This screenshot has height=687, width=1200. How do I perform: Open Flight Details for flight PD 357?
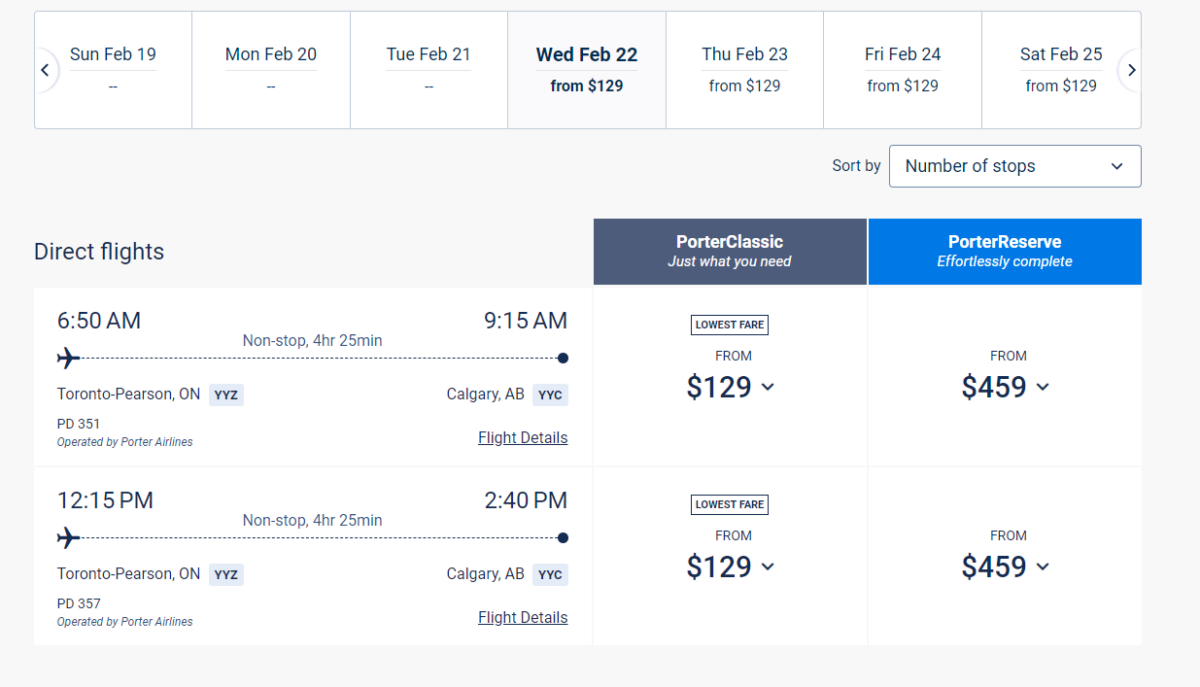coord(522,617)
